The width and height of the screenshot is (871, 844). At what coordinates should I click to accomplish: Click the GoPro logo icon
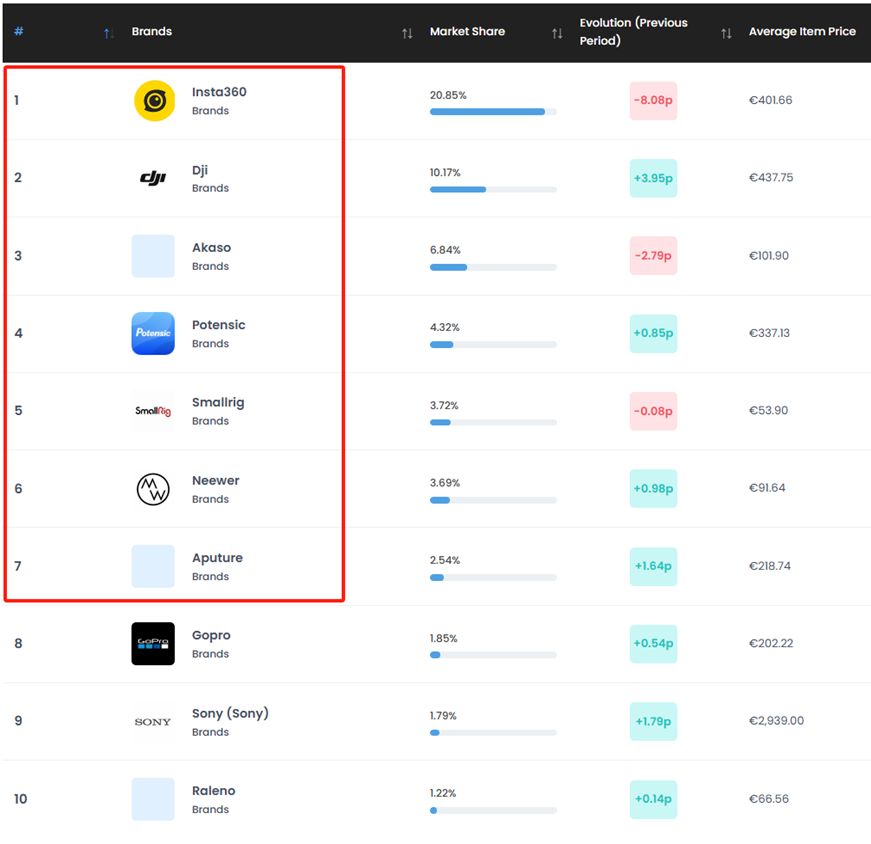153,643
